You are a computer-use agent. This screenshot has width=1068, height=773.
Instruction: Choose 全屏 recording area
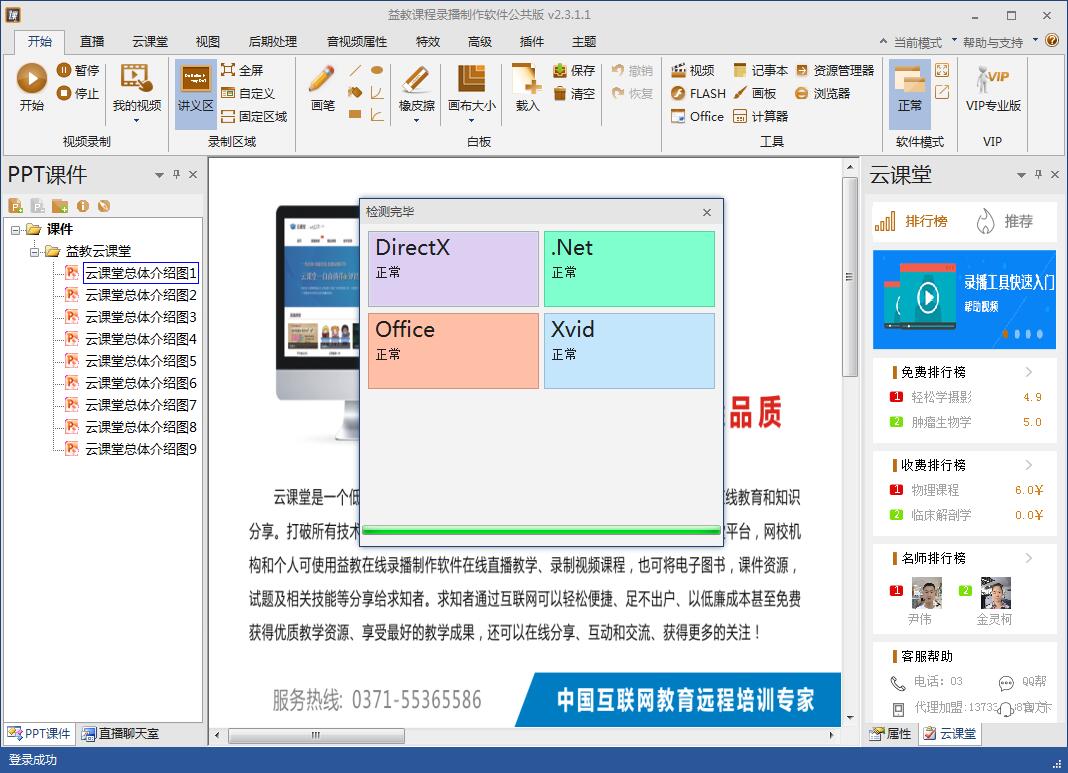coord(242,70)
